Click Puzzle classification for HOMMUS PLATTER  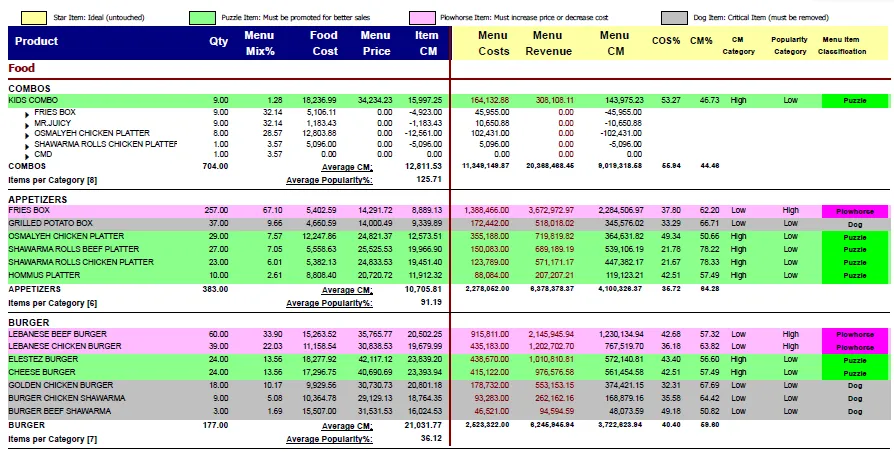pyautogui.click(x=855, y=275)
